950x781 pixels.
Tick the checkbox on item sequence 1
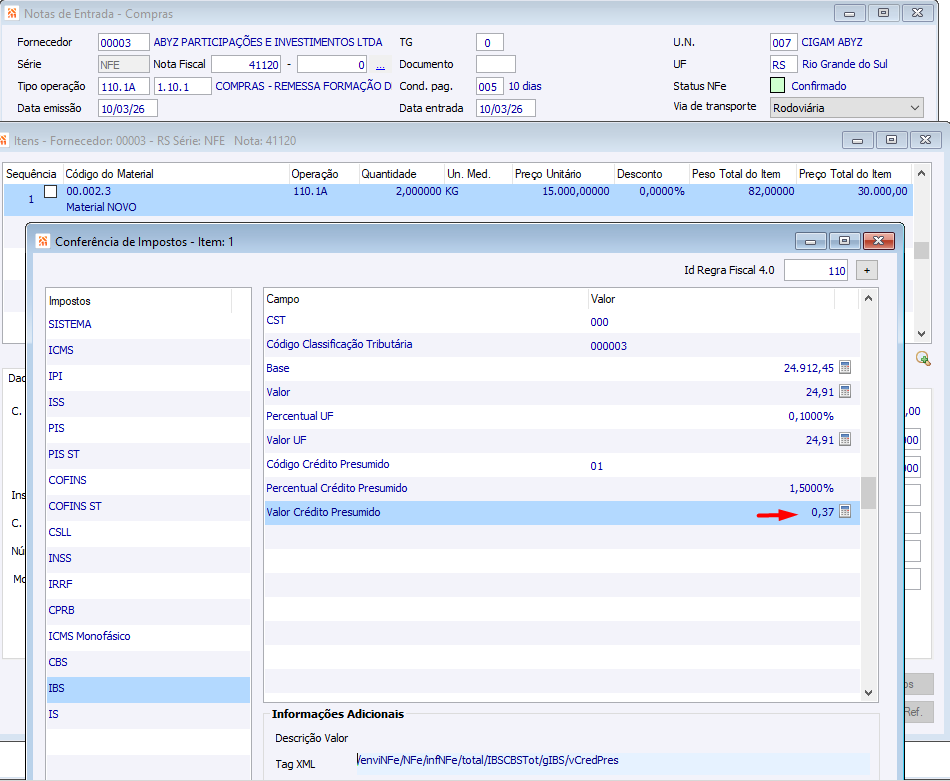(51, 191)
